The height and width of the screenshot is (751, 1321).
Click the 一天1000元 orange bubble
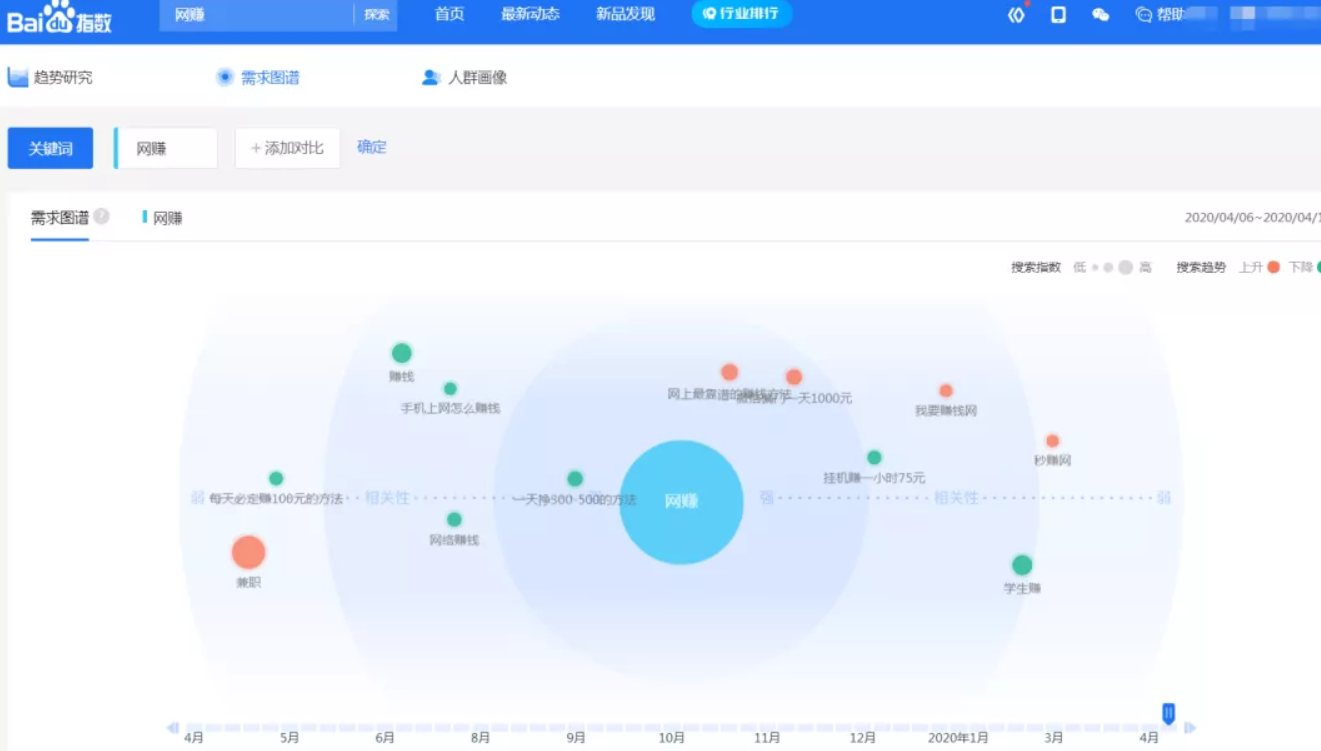click(794, 377)
